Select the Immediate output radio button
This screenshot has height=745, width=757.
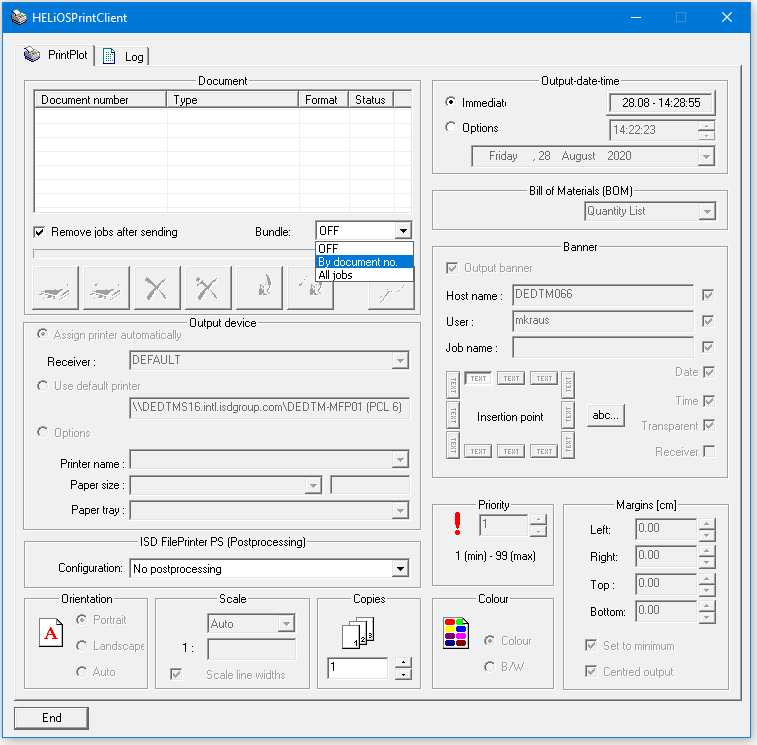coord(451,102)
